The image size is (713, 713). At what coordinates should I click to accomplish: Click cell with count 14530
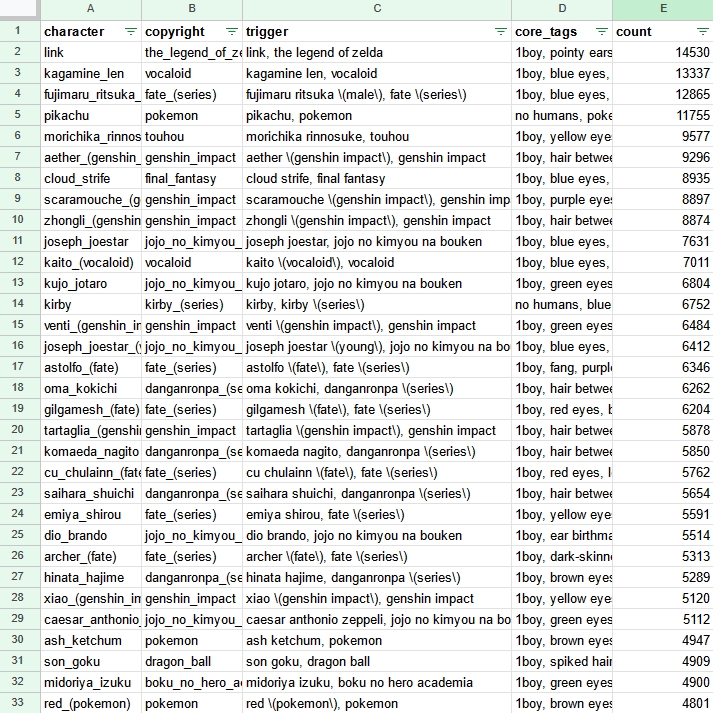pyautogui.click(x=663, y=53)
